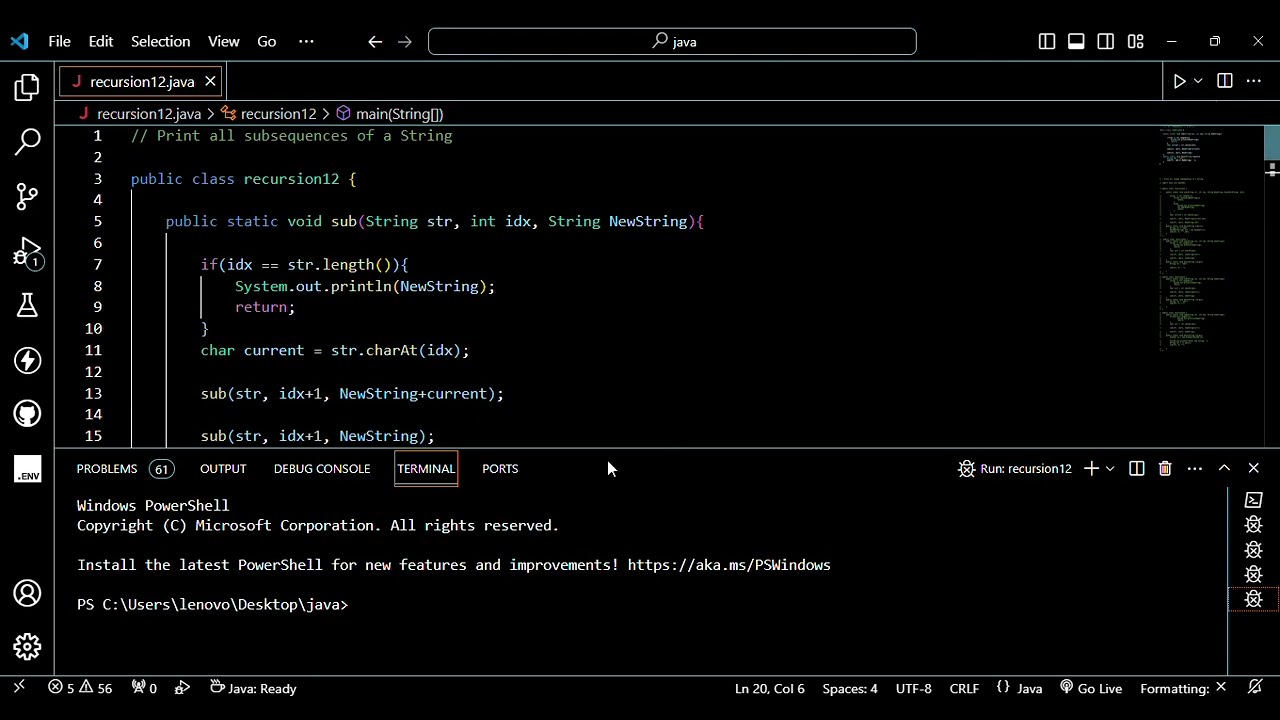
Task: Open terminal panel More Actions ellipsis
Action: coord(1195,468)
